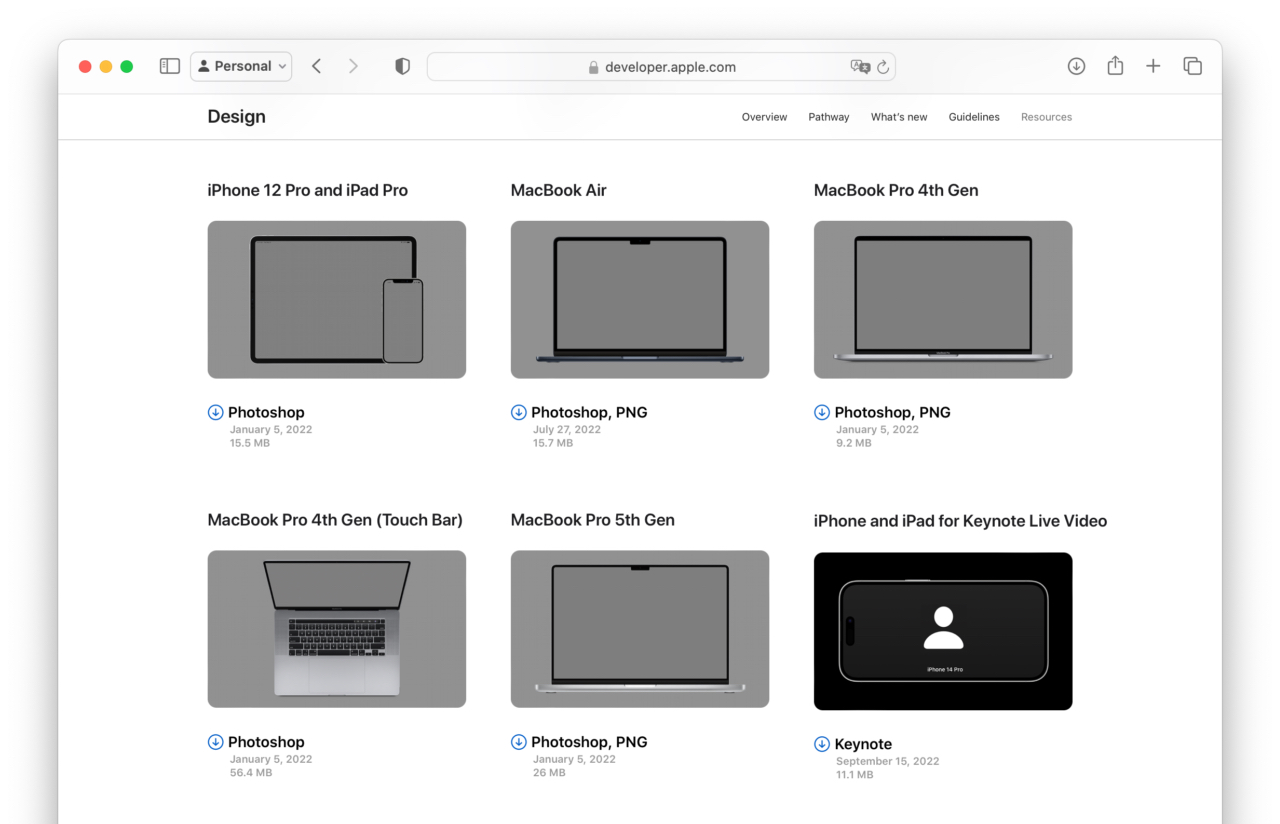Click download icon for iPhone 12 Pro Photoshop
The width and height of the screenshot is (1280, 824).
point(215,412)
